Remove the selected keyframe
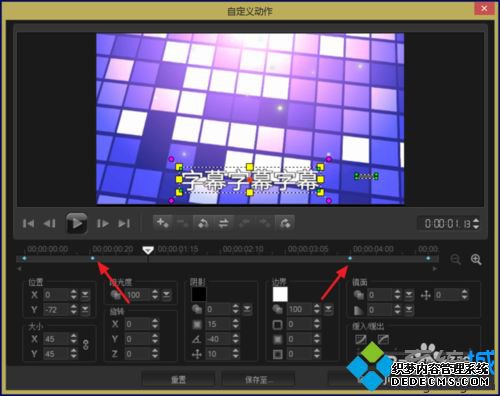Image resolution: width=500 pixels, height=396 pixels. click(x=183, y=223)
